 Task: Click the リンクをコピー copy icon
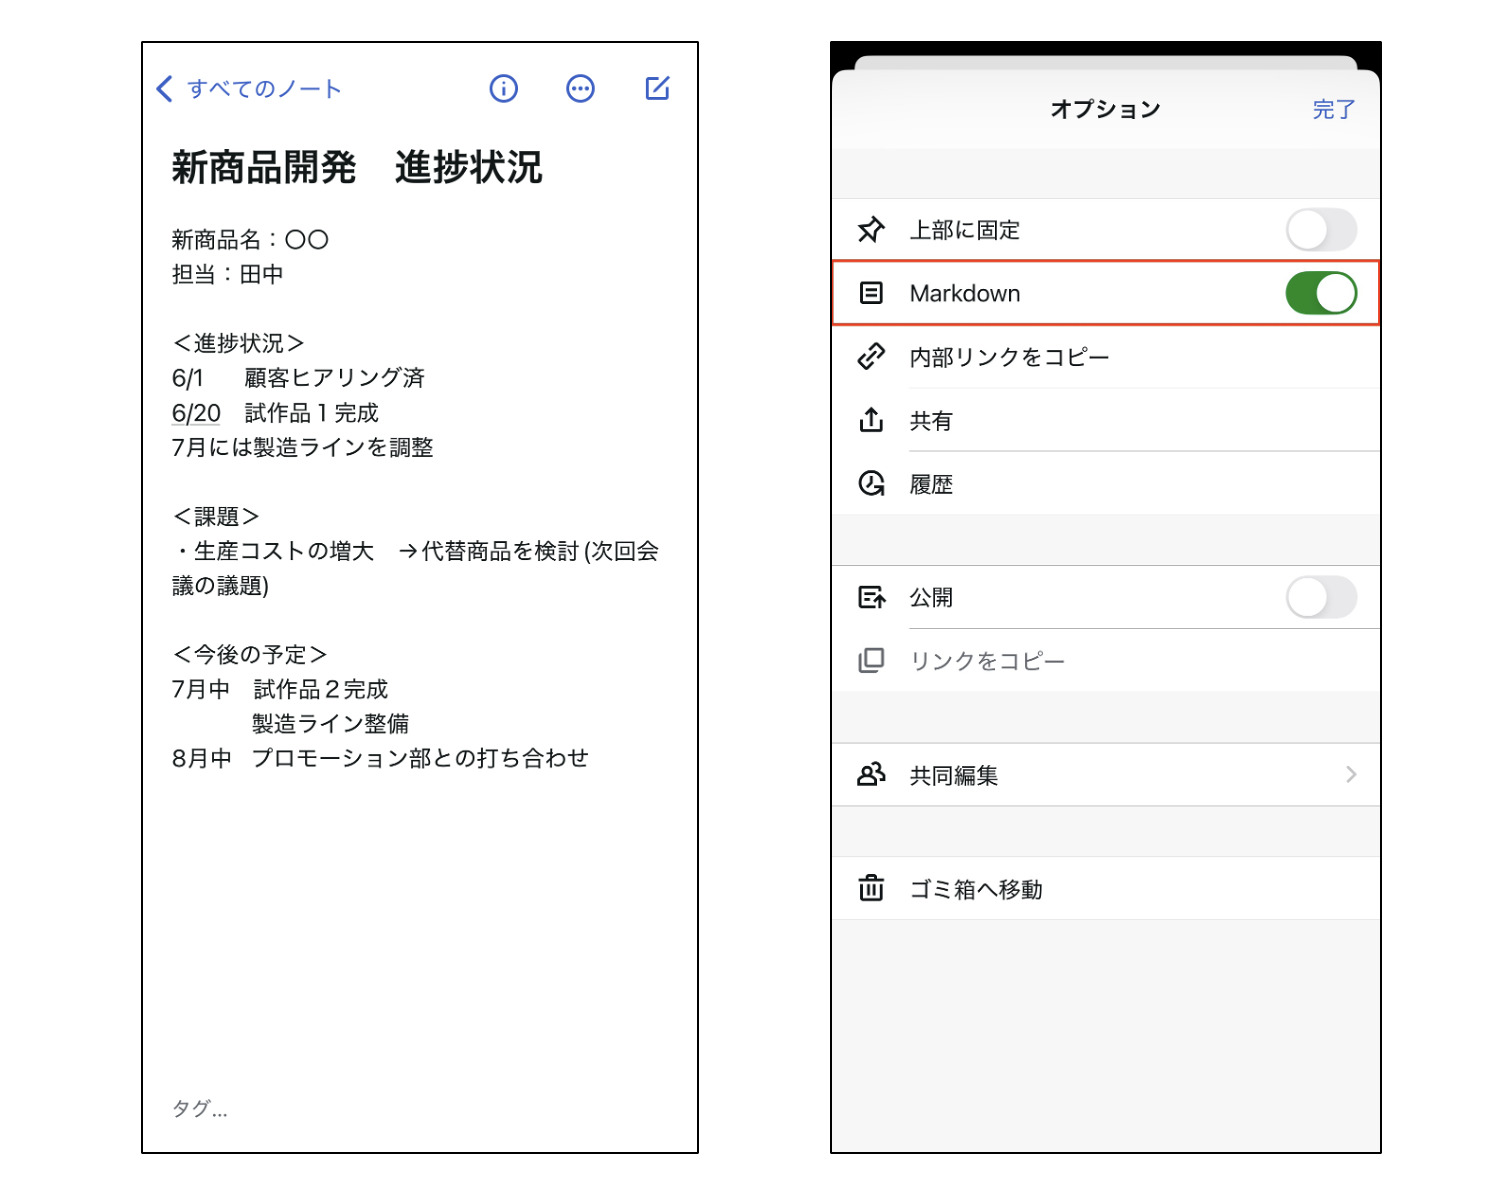click(x=871, y=660)
